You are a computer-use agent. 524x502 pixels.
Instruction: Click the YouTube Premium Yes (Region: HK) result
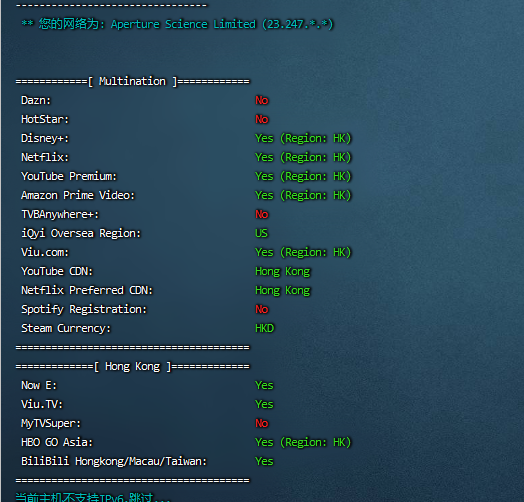(303, 176)
